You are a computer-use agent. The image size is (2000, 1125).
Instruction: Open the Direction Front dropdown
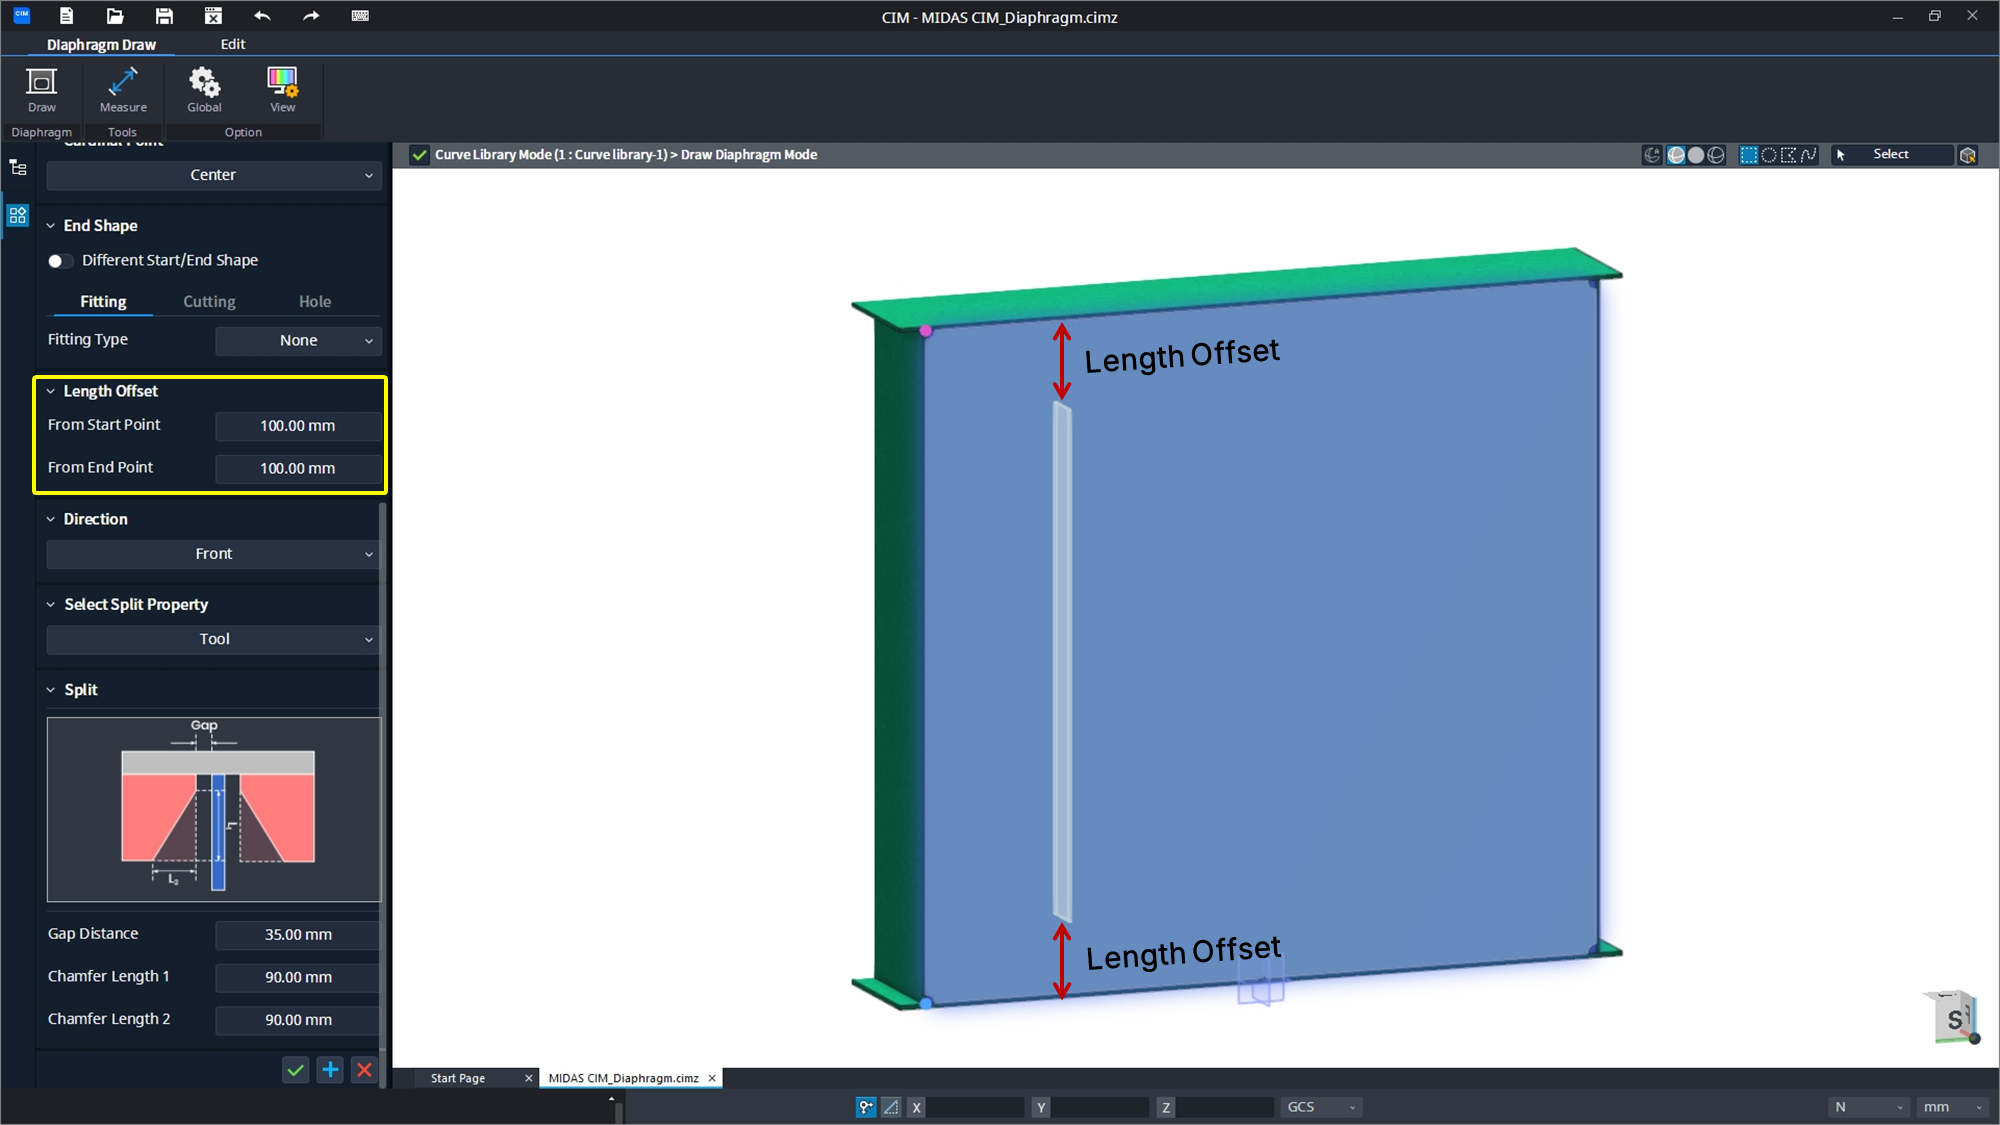pos(213,554)
